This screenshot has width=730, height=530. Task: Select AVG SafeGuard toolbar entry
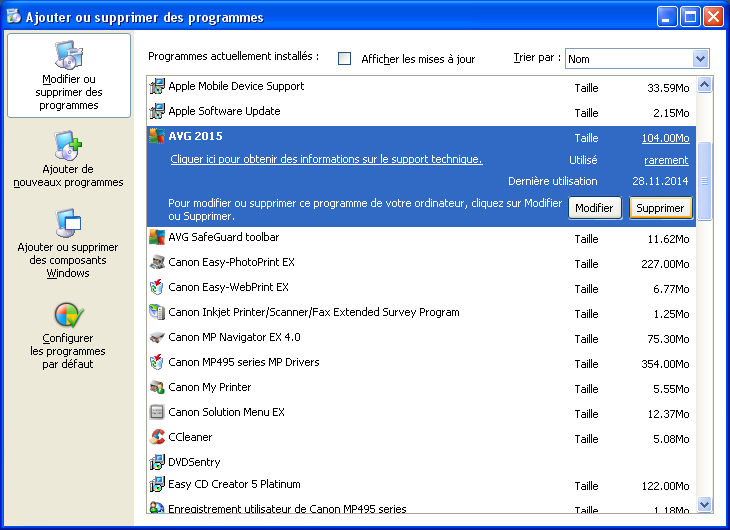(421, 238)
